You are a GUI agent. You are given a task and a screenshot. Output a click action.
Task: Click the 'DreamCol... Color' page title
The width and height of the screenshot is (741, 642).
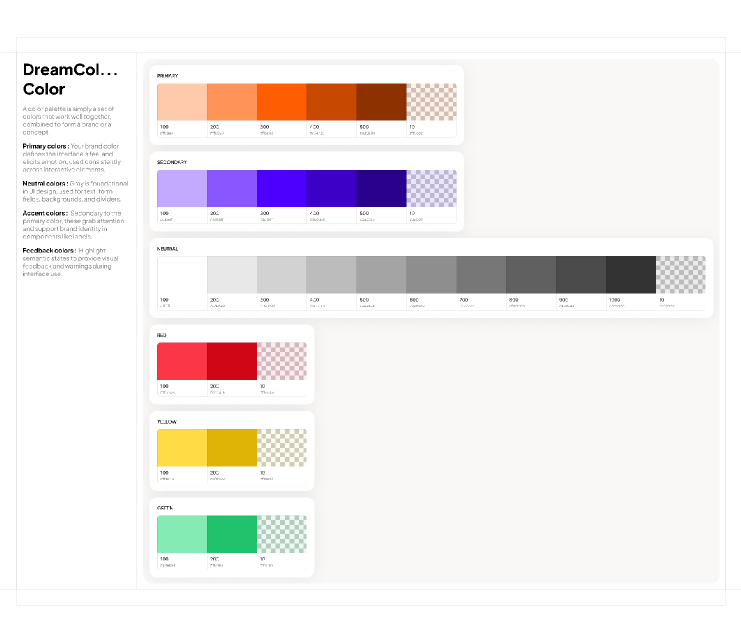point(70,79)
